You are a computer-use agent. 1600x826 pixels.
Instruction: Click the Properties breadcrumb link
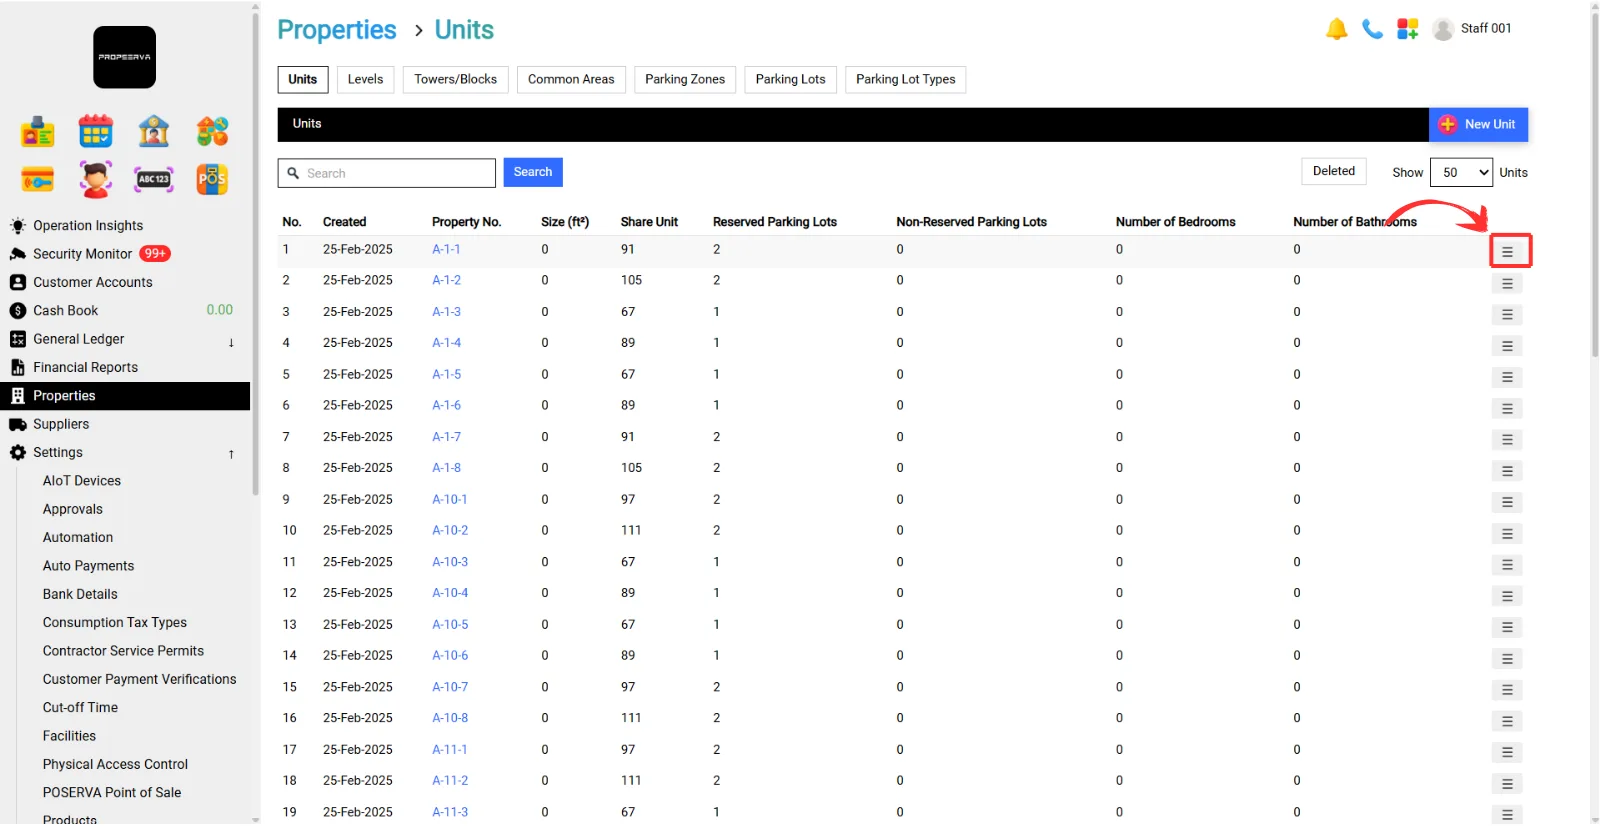(x=337, y=30)
